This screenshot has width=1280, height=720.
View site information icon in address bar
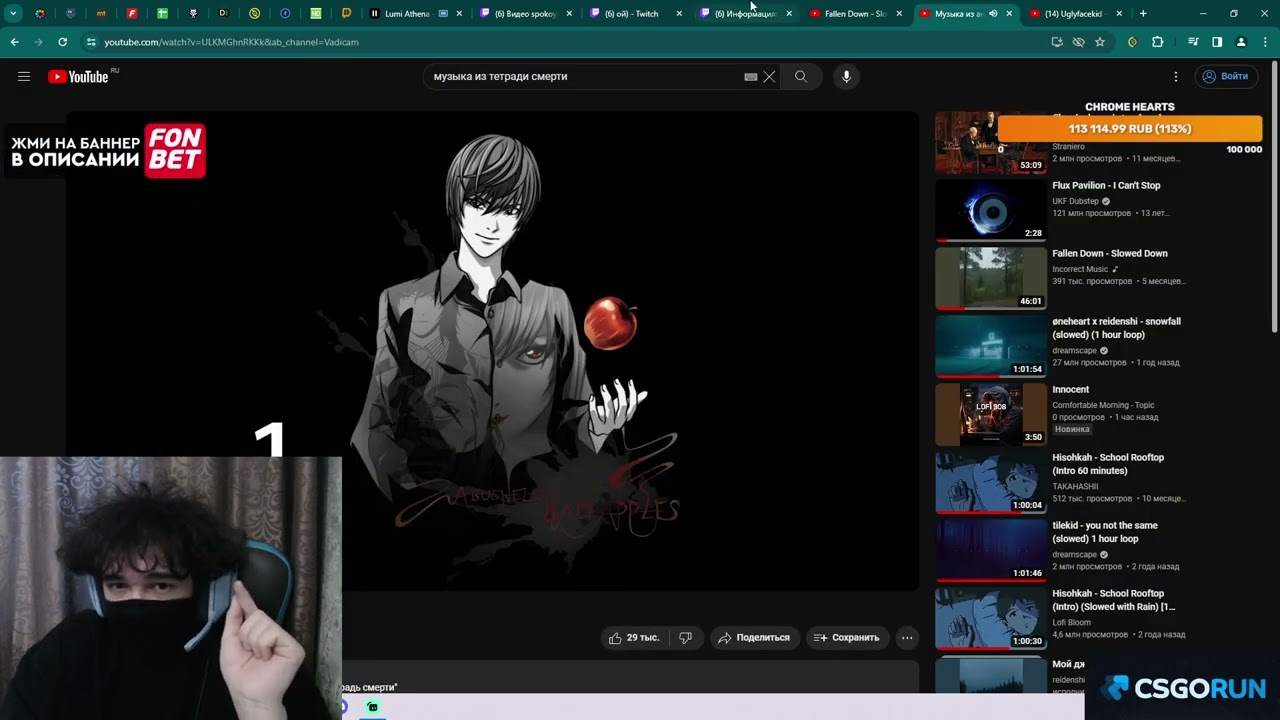tap(91, 42)
